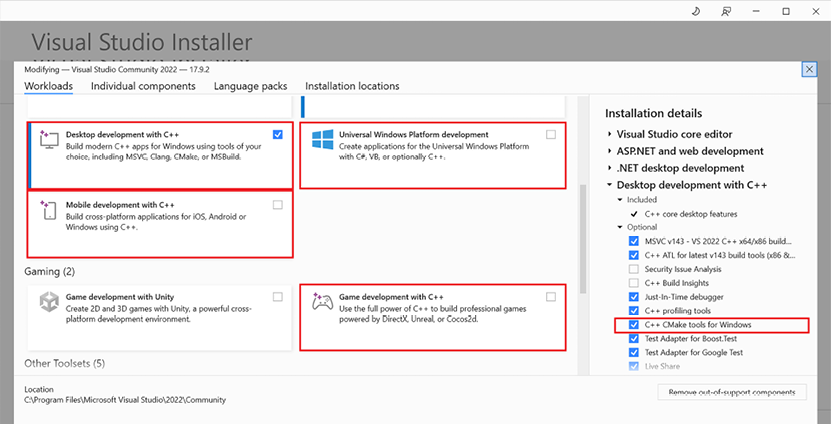Uncheck C++ CMake tools for Windows
This screenshot has height=424, width=831.
click(633, 324)
